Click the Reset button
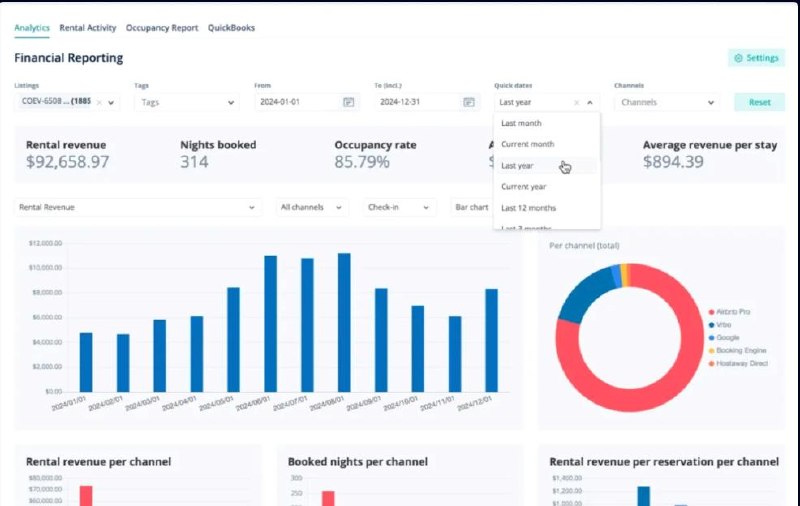This screenshot has height=506, width=800. pyautogui.click(x=759, y=103)
